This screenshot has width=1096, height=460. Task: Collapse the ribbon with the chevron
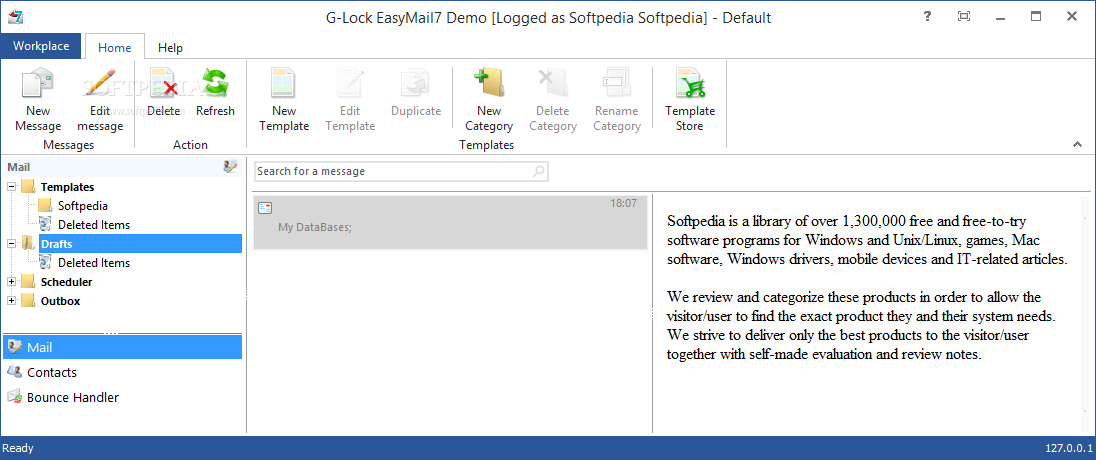tap(1078, 145)
